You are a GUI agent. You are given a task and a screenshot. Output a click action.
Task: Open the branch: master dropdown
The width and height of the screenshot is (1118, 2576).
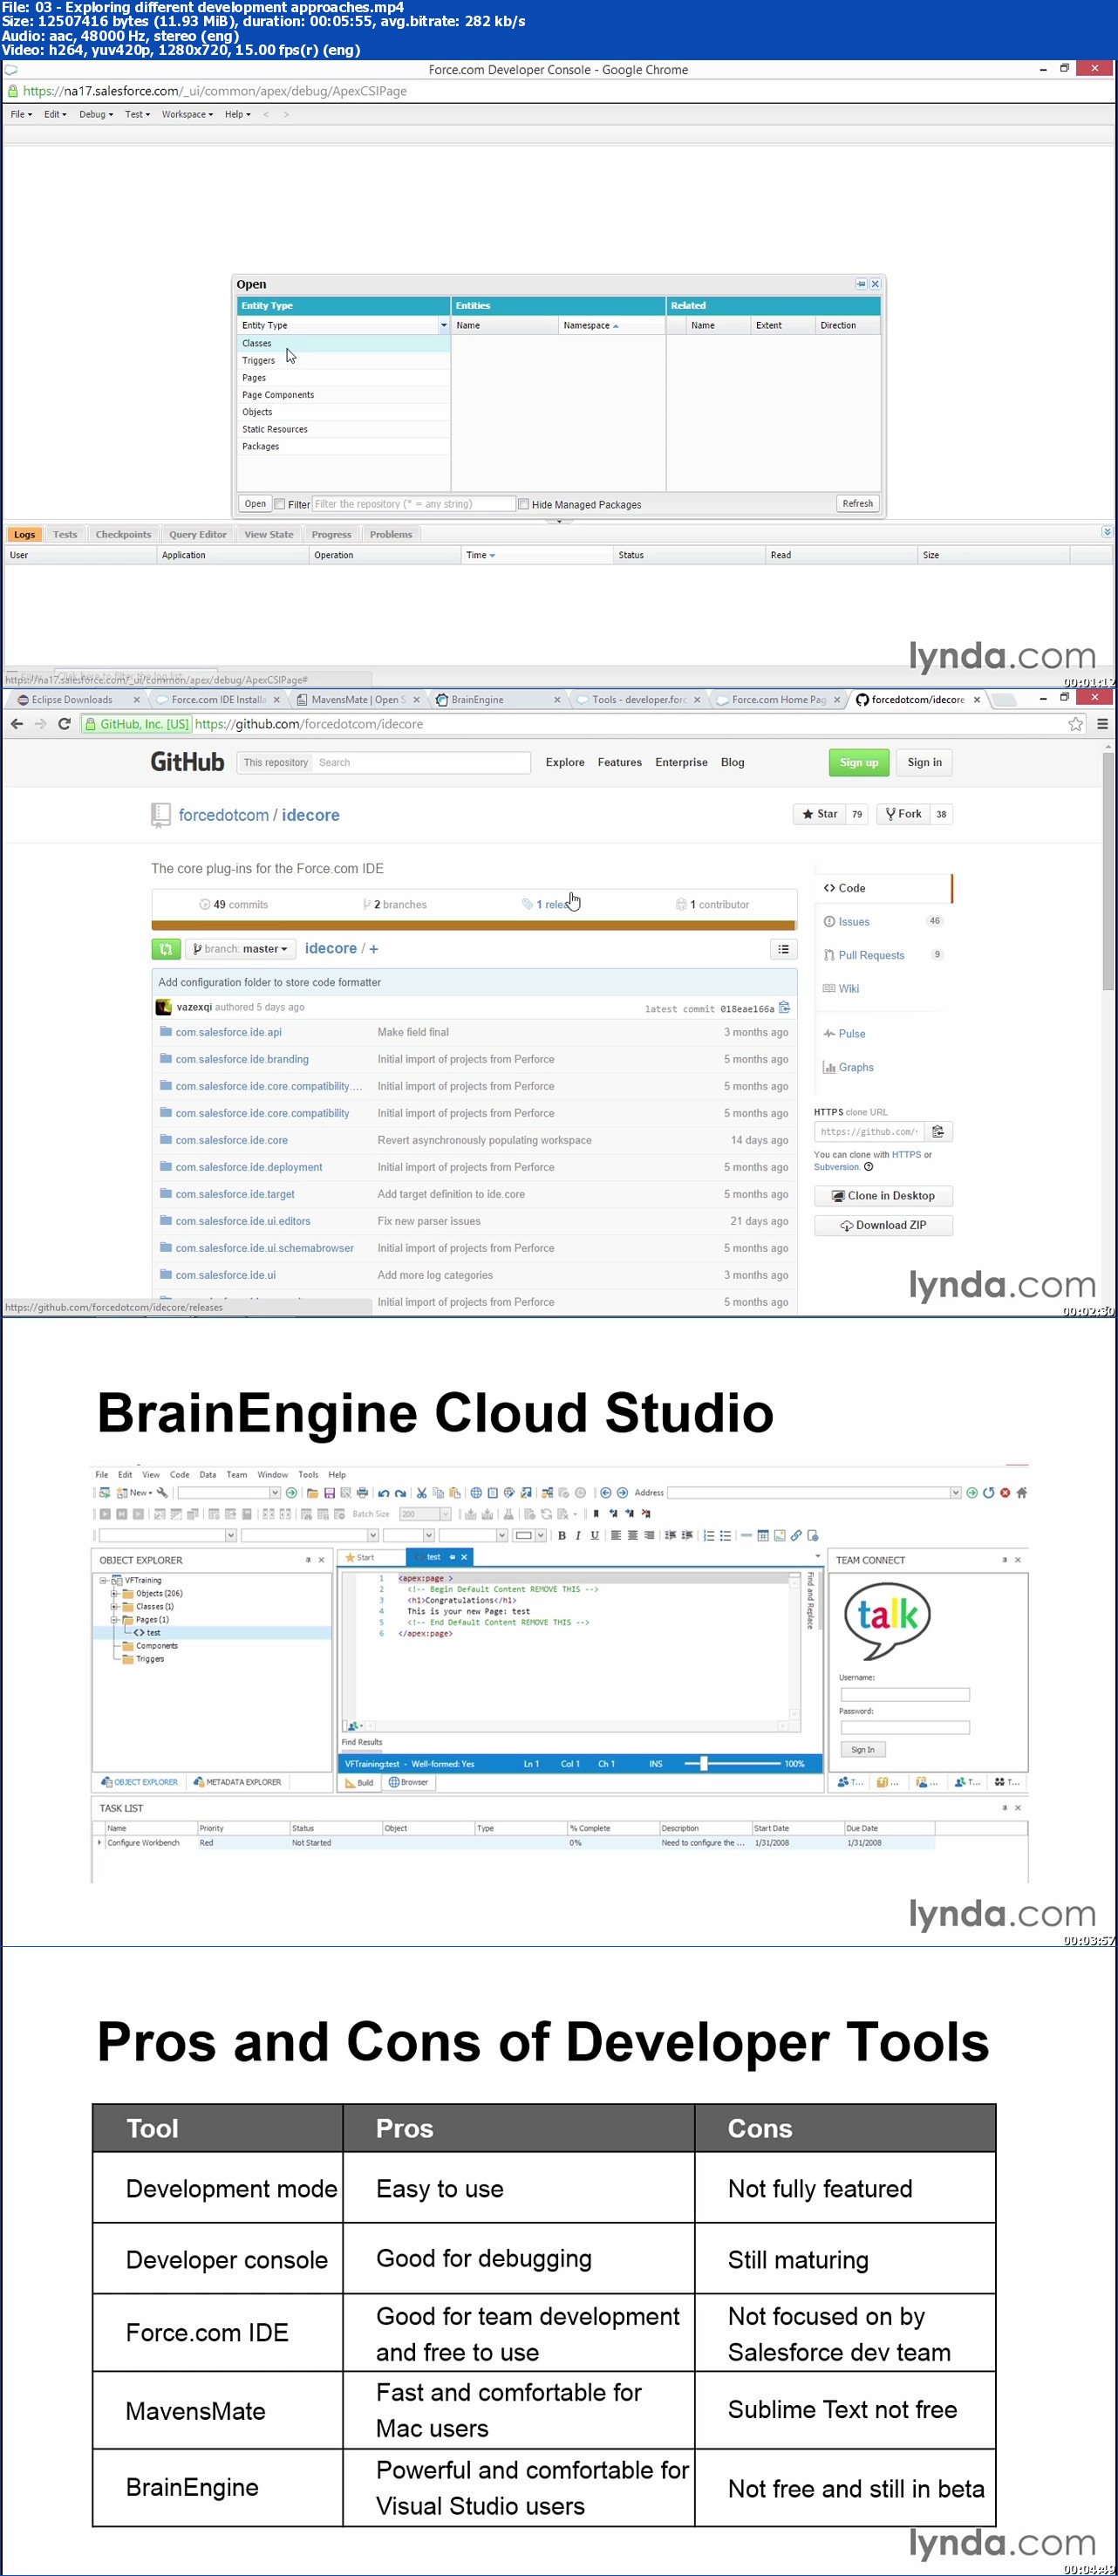coord(240,948)
